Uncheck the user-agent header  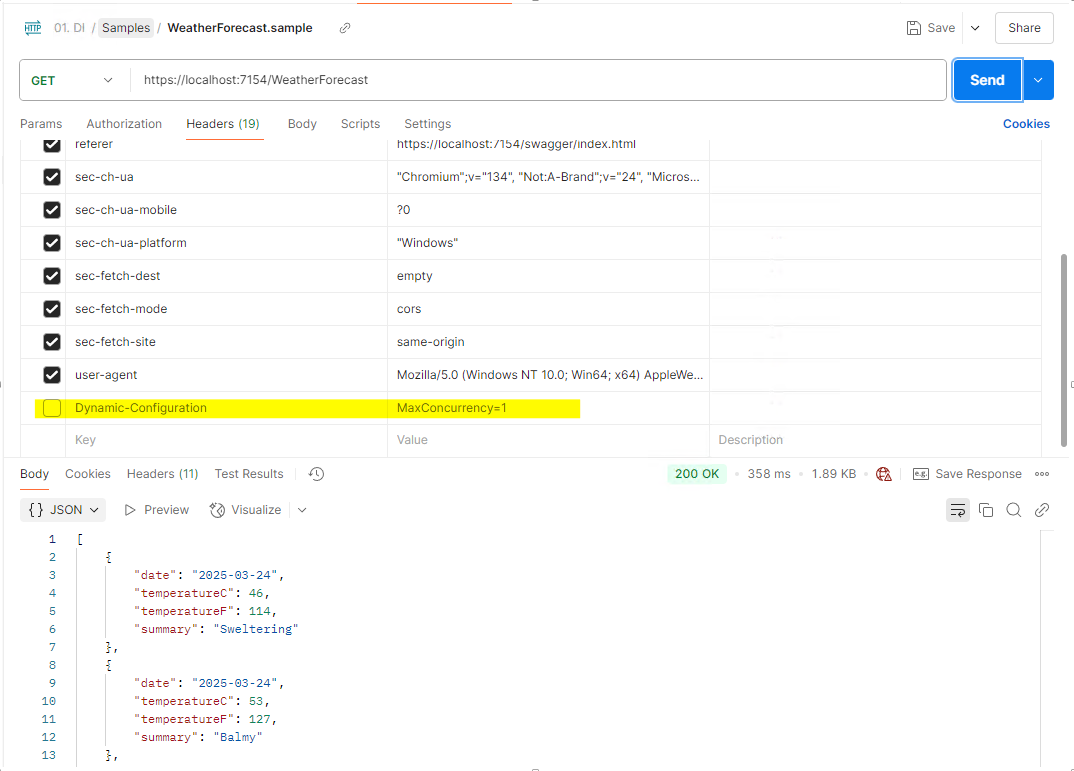coord(52,375)
